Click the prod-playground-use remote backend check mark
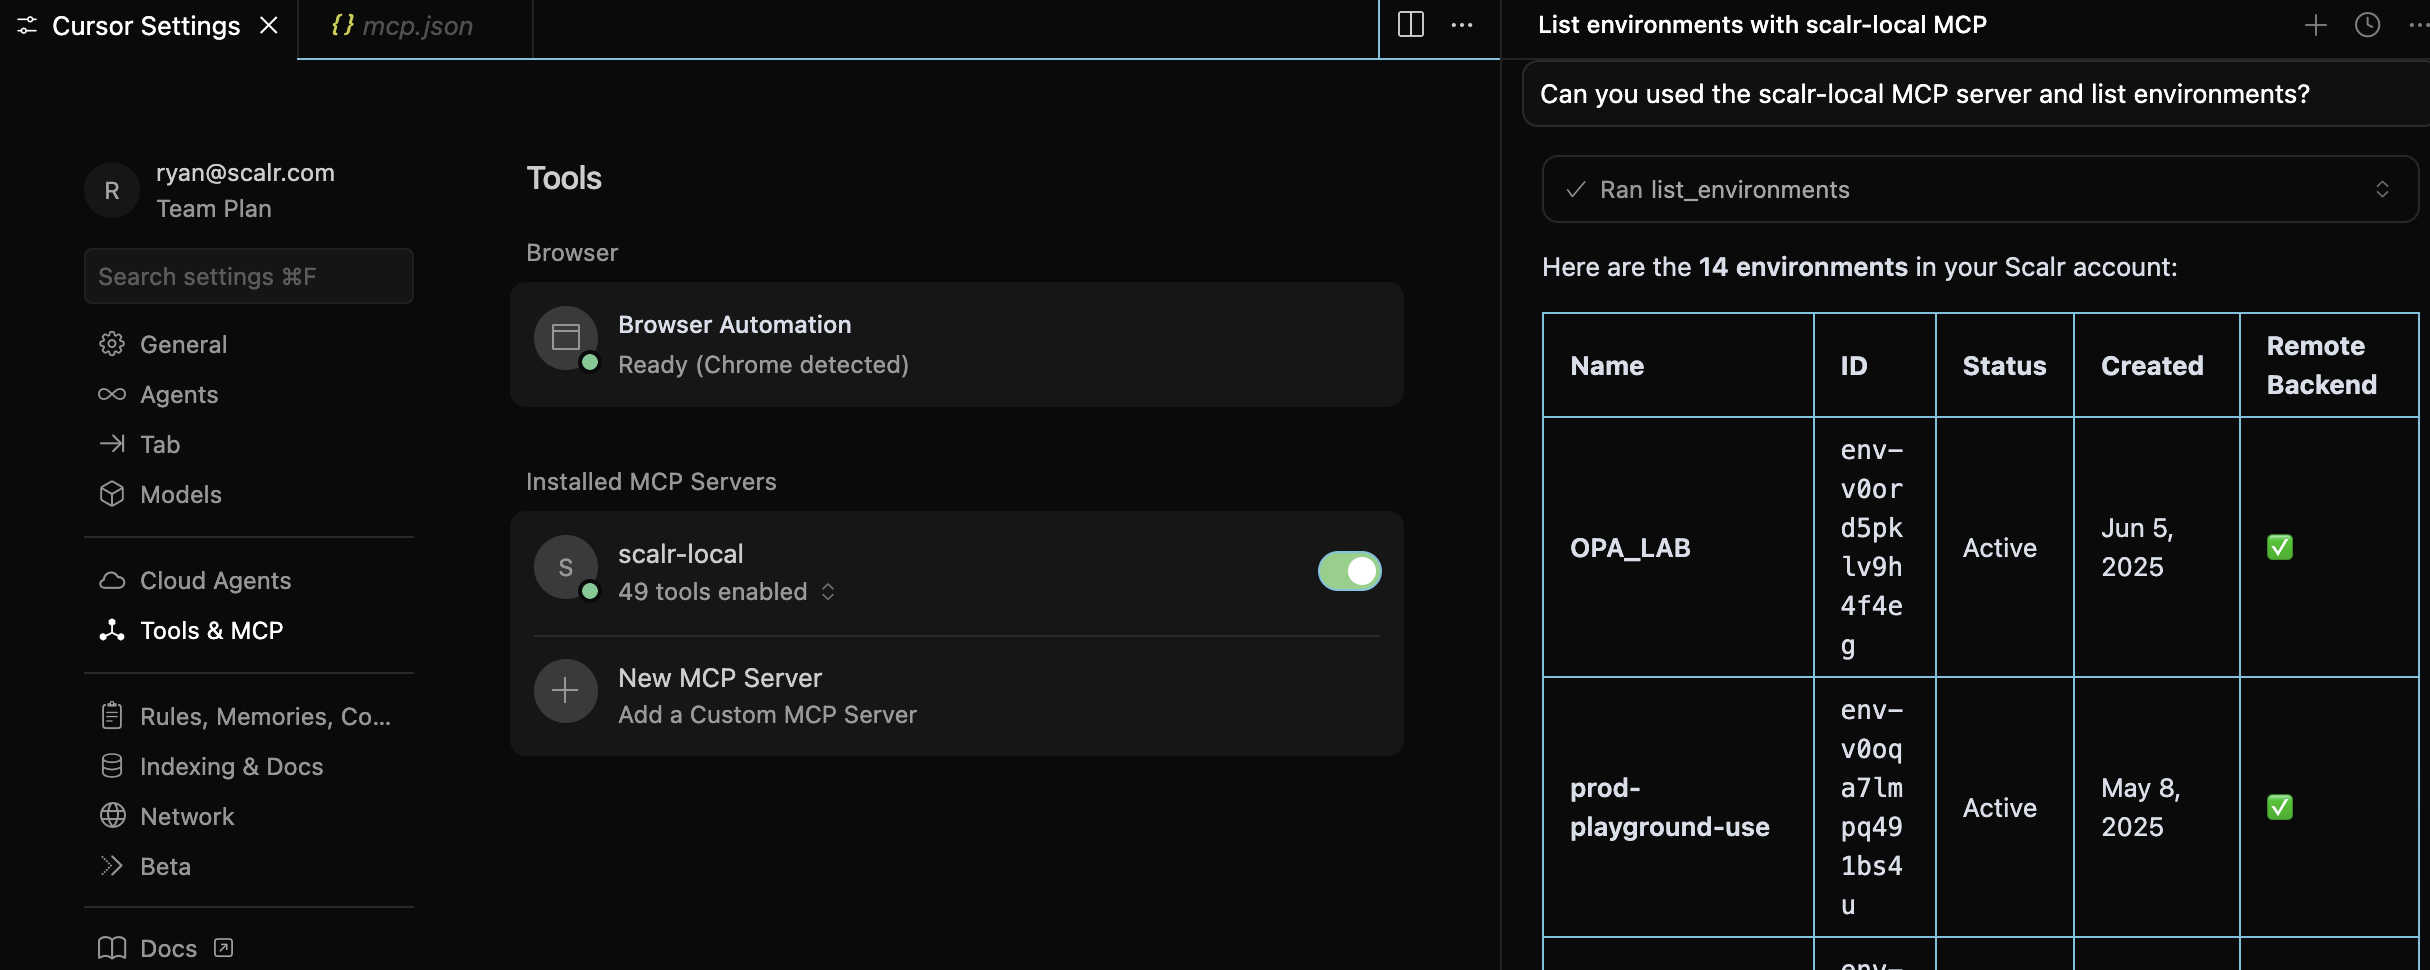2430x970 pixels. [x=2280, y=807]
